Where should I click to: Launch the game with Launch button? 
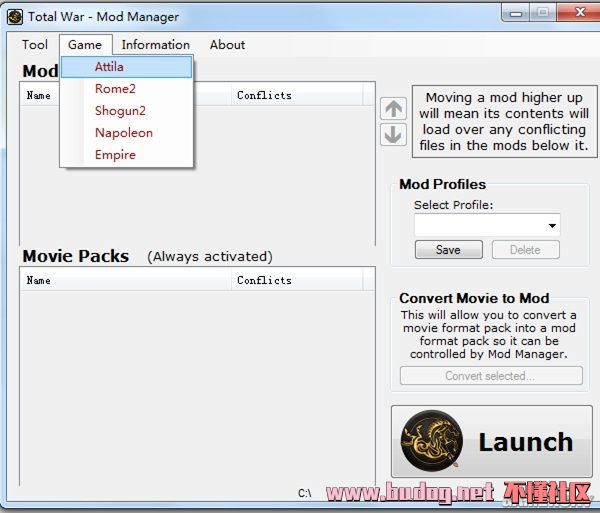492,441
